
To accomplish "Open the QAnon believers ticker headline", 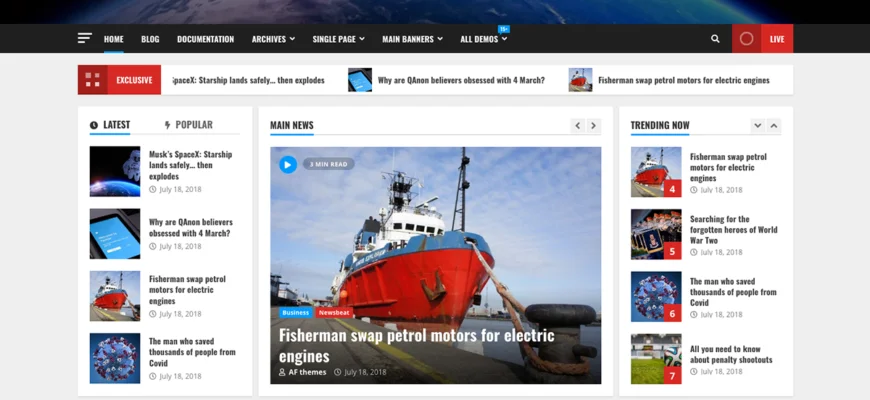I will click(x=460, y=80).
